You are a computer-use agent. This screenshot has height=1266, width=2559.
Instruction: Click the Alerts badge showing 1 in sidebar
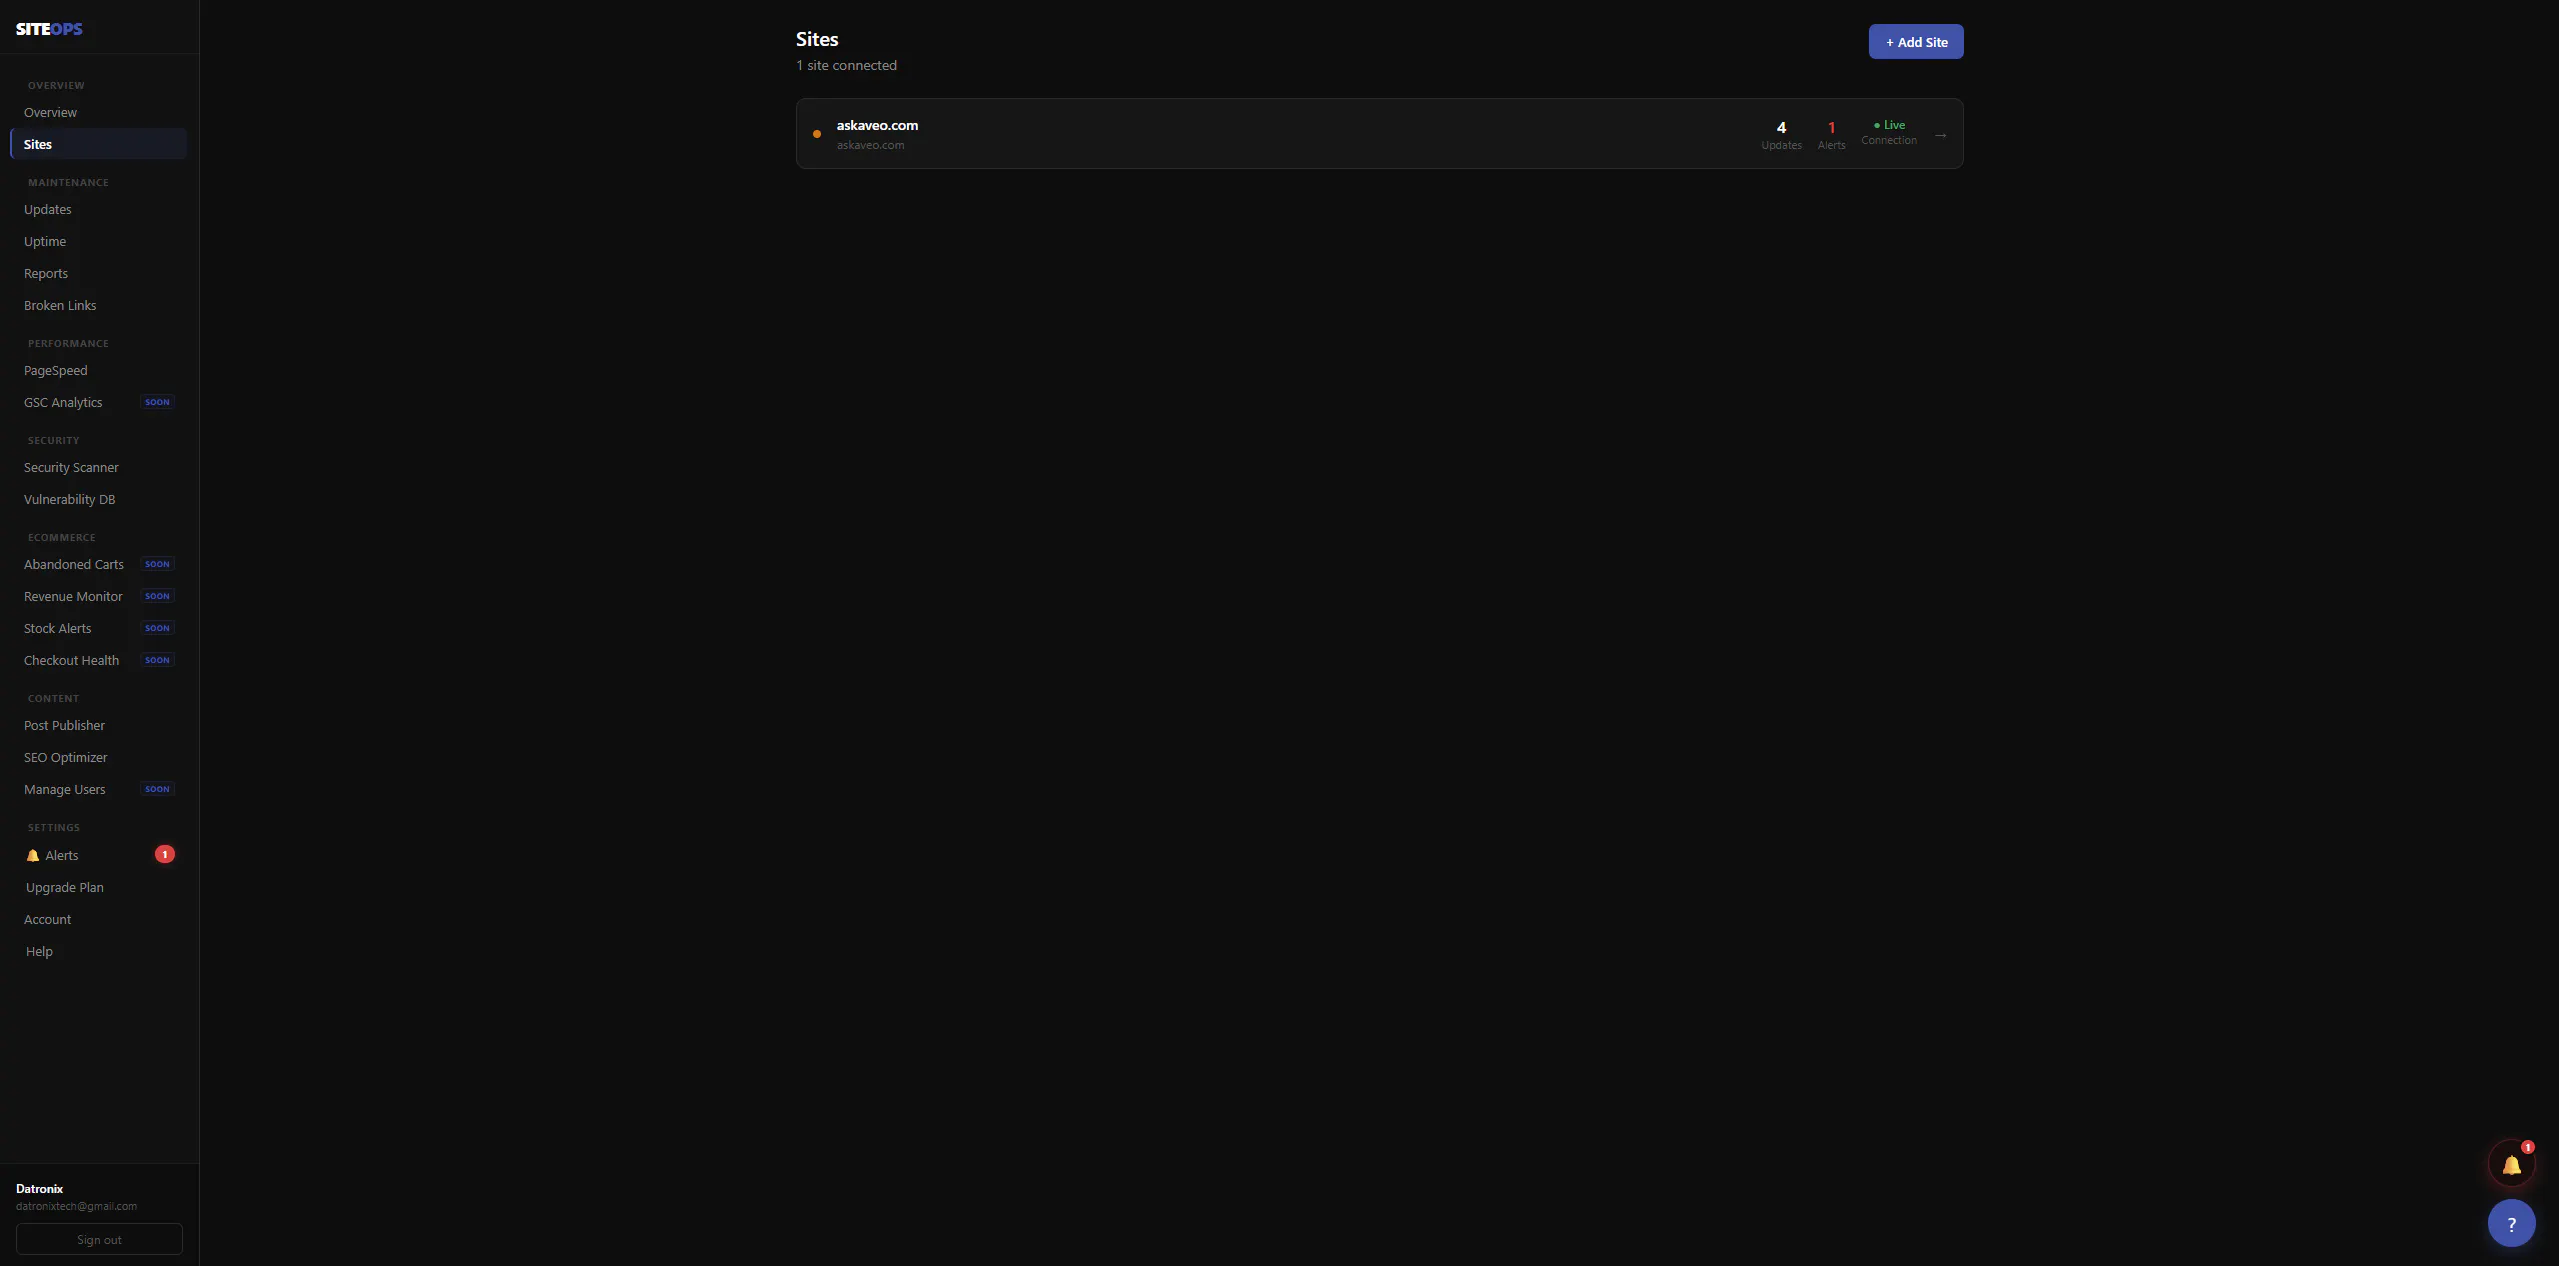[165, 854]
